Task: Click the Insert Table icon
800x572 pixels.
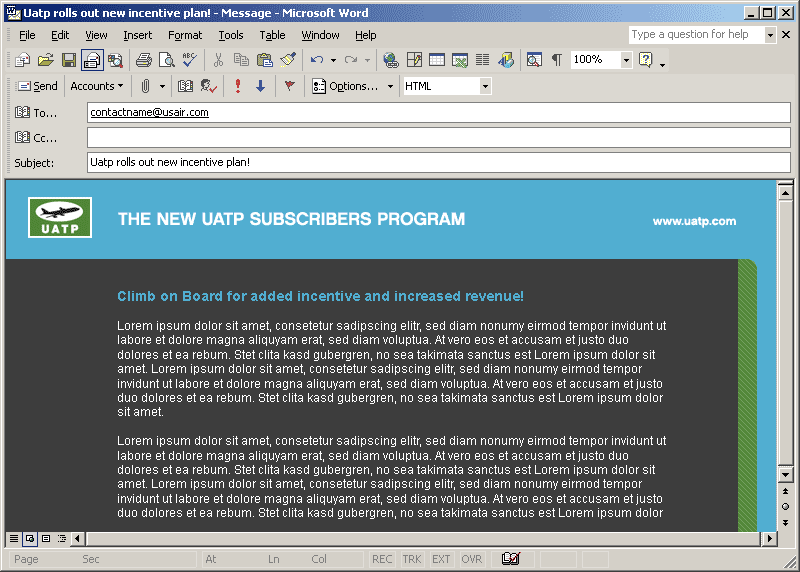Action: [437, 60]
